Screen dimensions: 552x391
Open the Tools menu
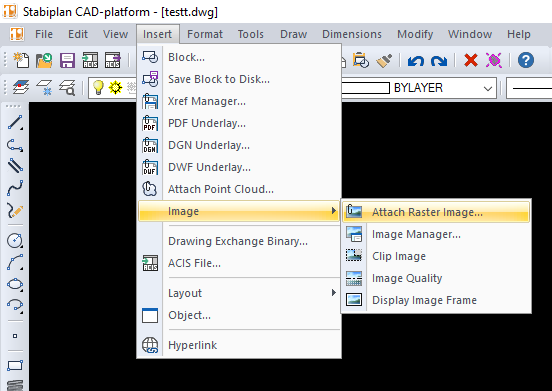[251, 34]
